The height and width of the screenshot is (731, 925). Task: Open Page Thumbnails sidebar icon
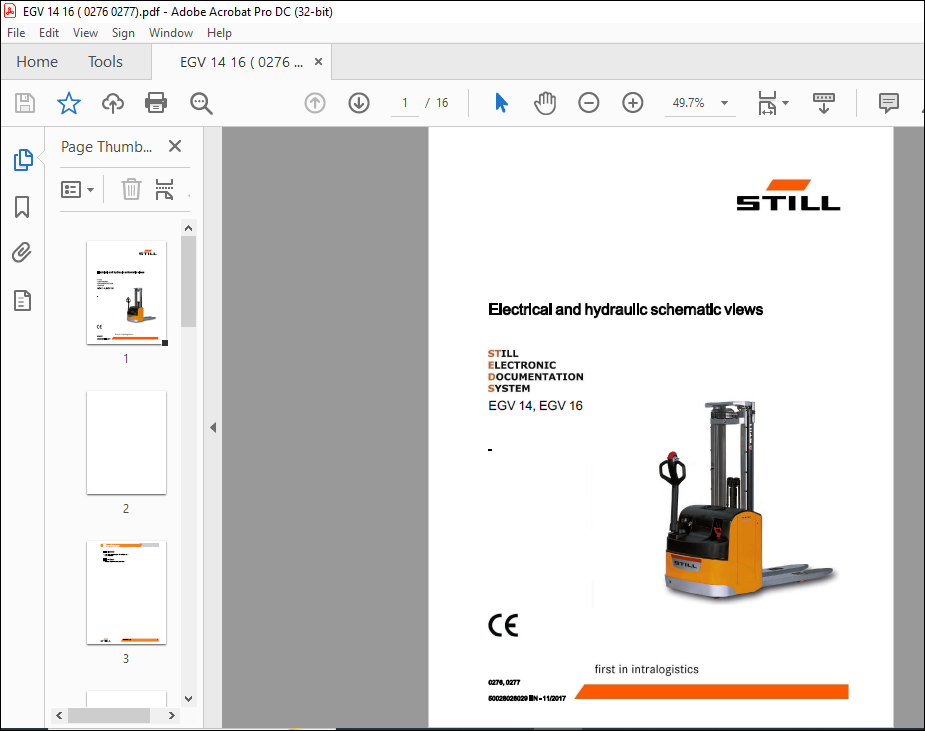[22, 160]
